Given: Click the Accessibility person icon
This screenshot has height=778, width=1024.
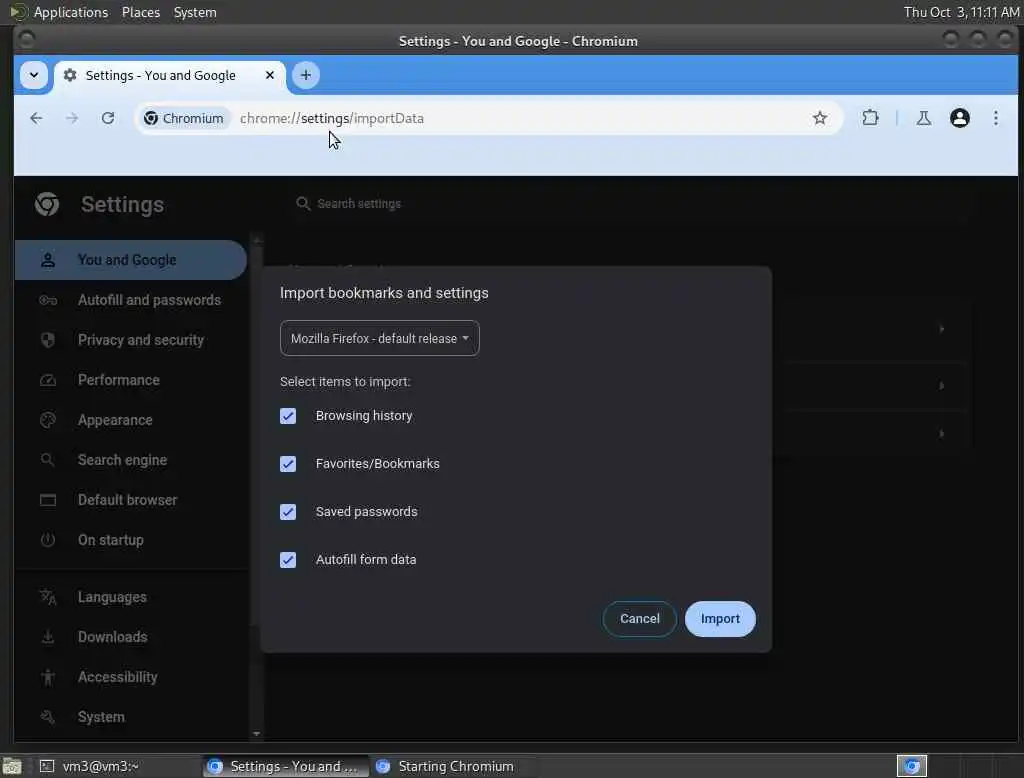Looking at the screenshot, I should tap(48, 677).
